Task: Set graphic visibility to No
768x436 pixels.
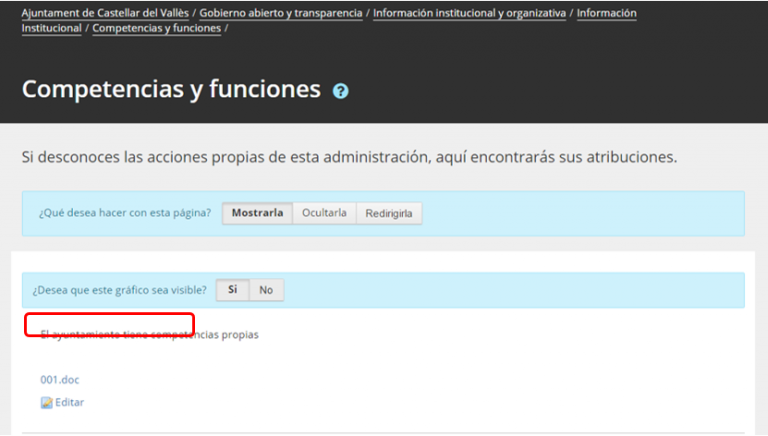Action: (266, 290)
